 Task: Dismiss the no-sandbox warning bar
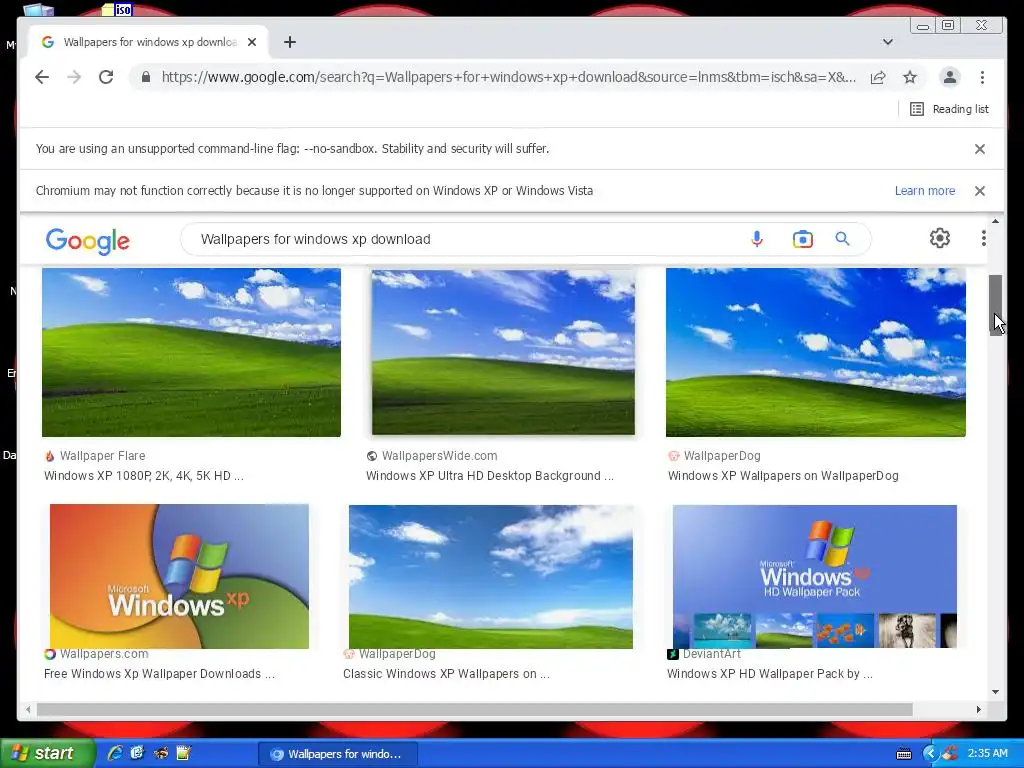[x=980, y=149]
